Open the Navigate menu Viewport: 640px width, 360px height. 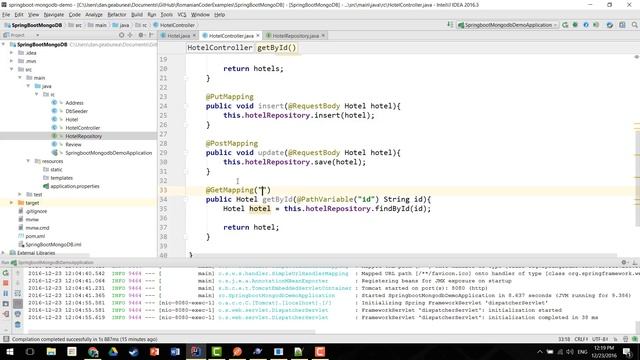pyautogui.click(x=53, y=15)
